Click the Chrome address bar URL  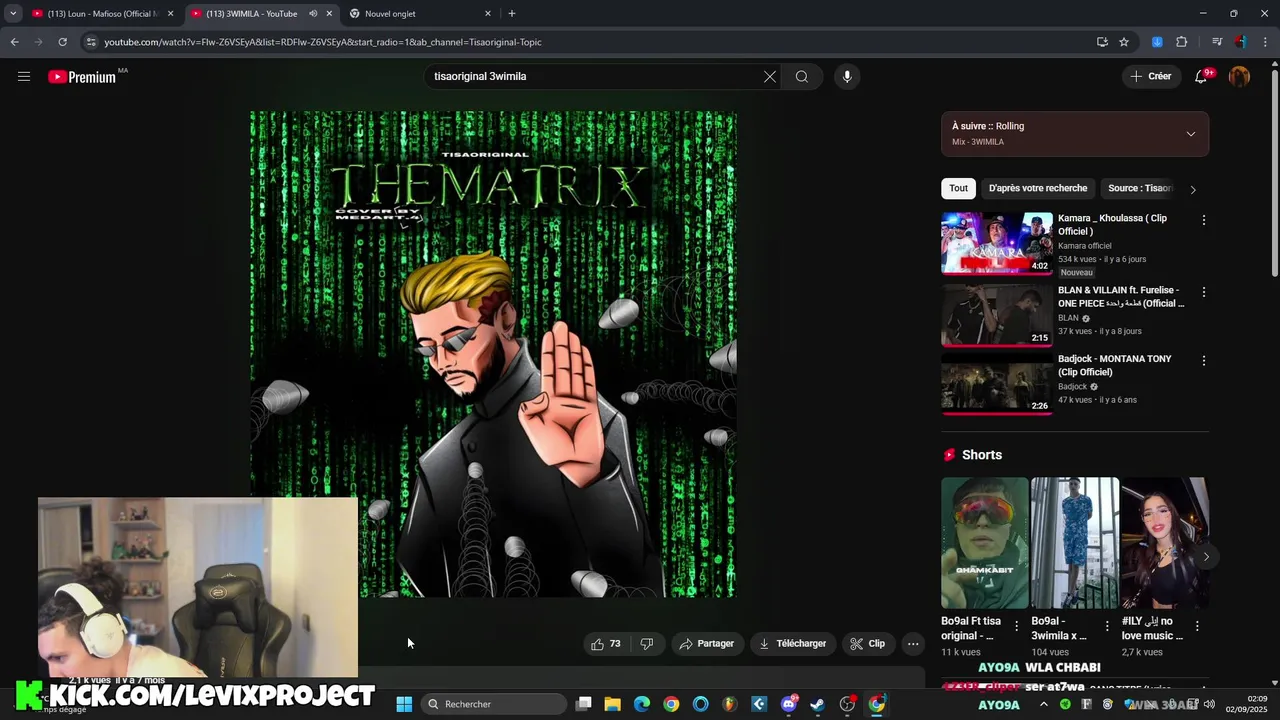pos(323,42)
